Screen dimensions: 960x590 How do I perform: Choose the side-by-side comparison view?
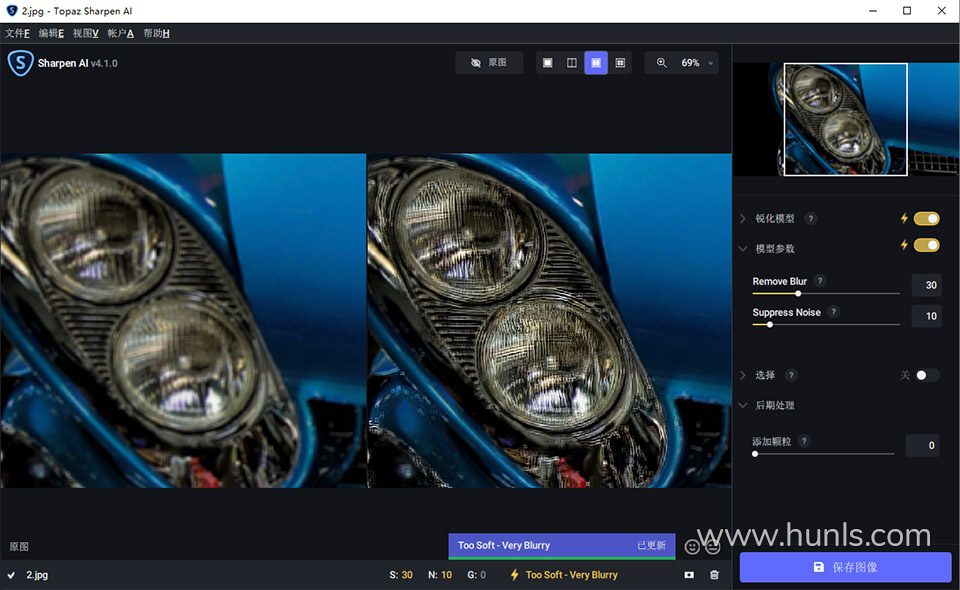[x=596, y=63]
